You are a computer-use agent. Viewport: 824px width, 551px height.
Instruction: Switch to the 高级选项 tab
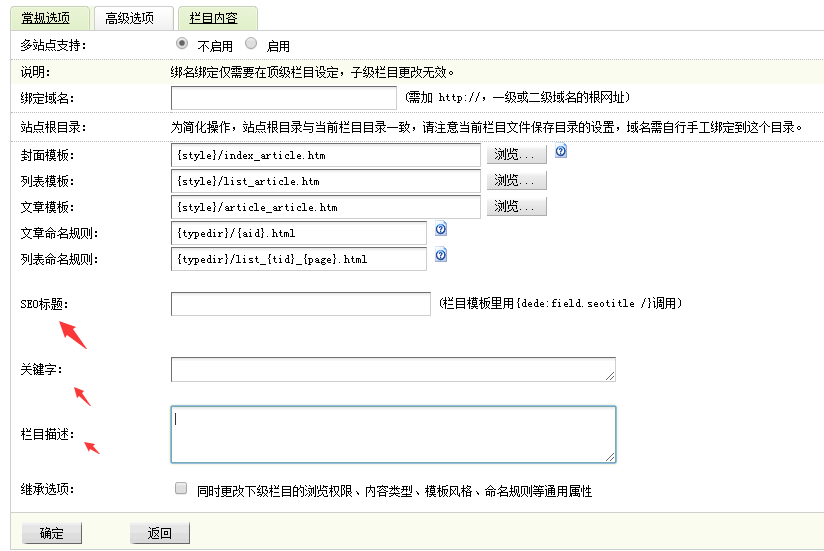(133, 18)
